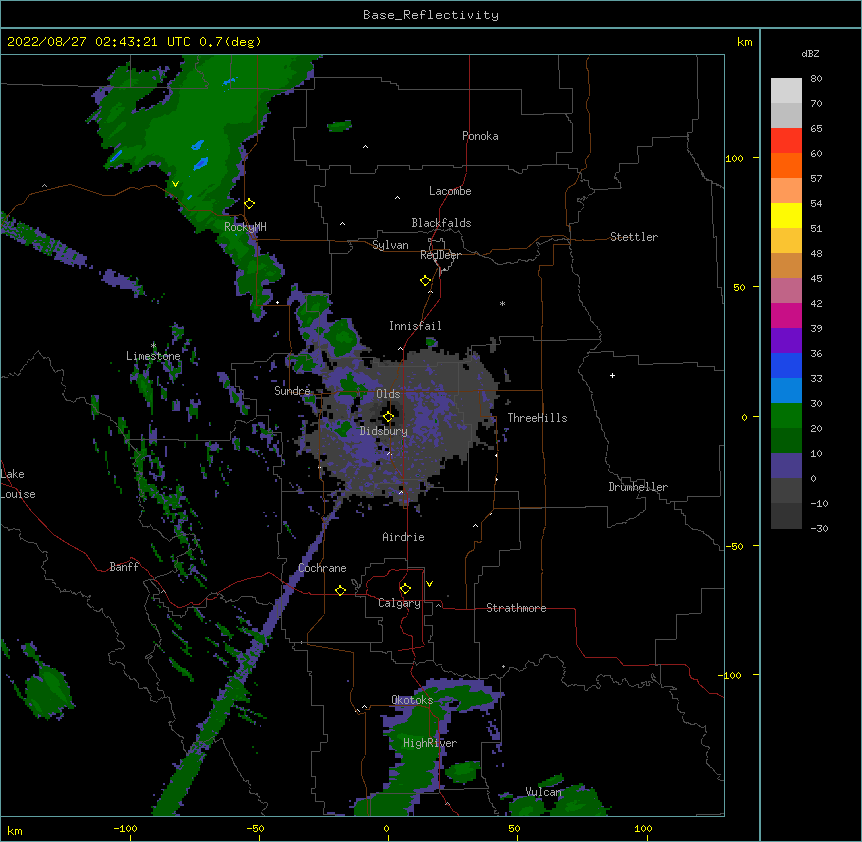Click the Okotoks label
Viewport: 862px width, 842px height.
click(412, 700)
